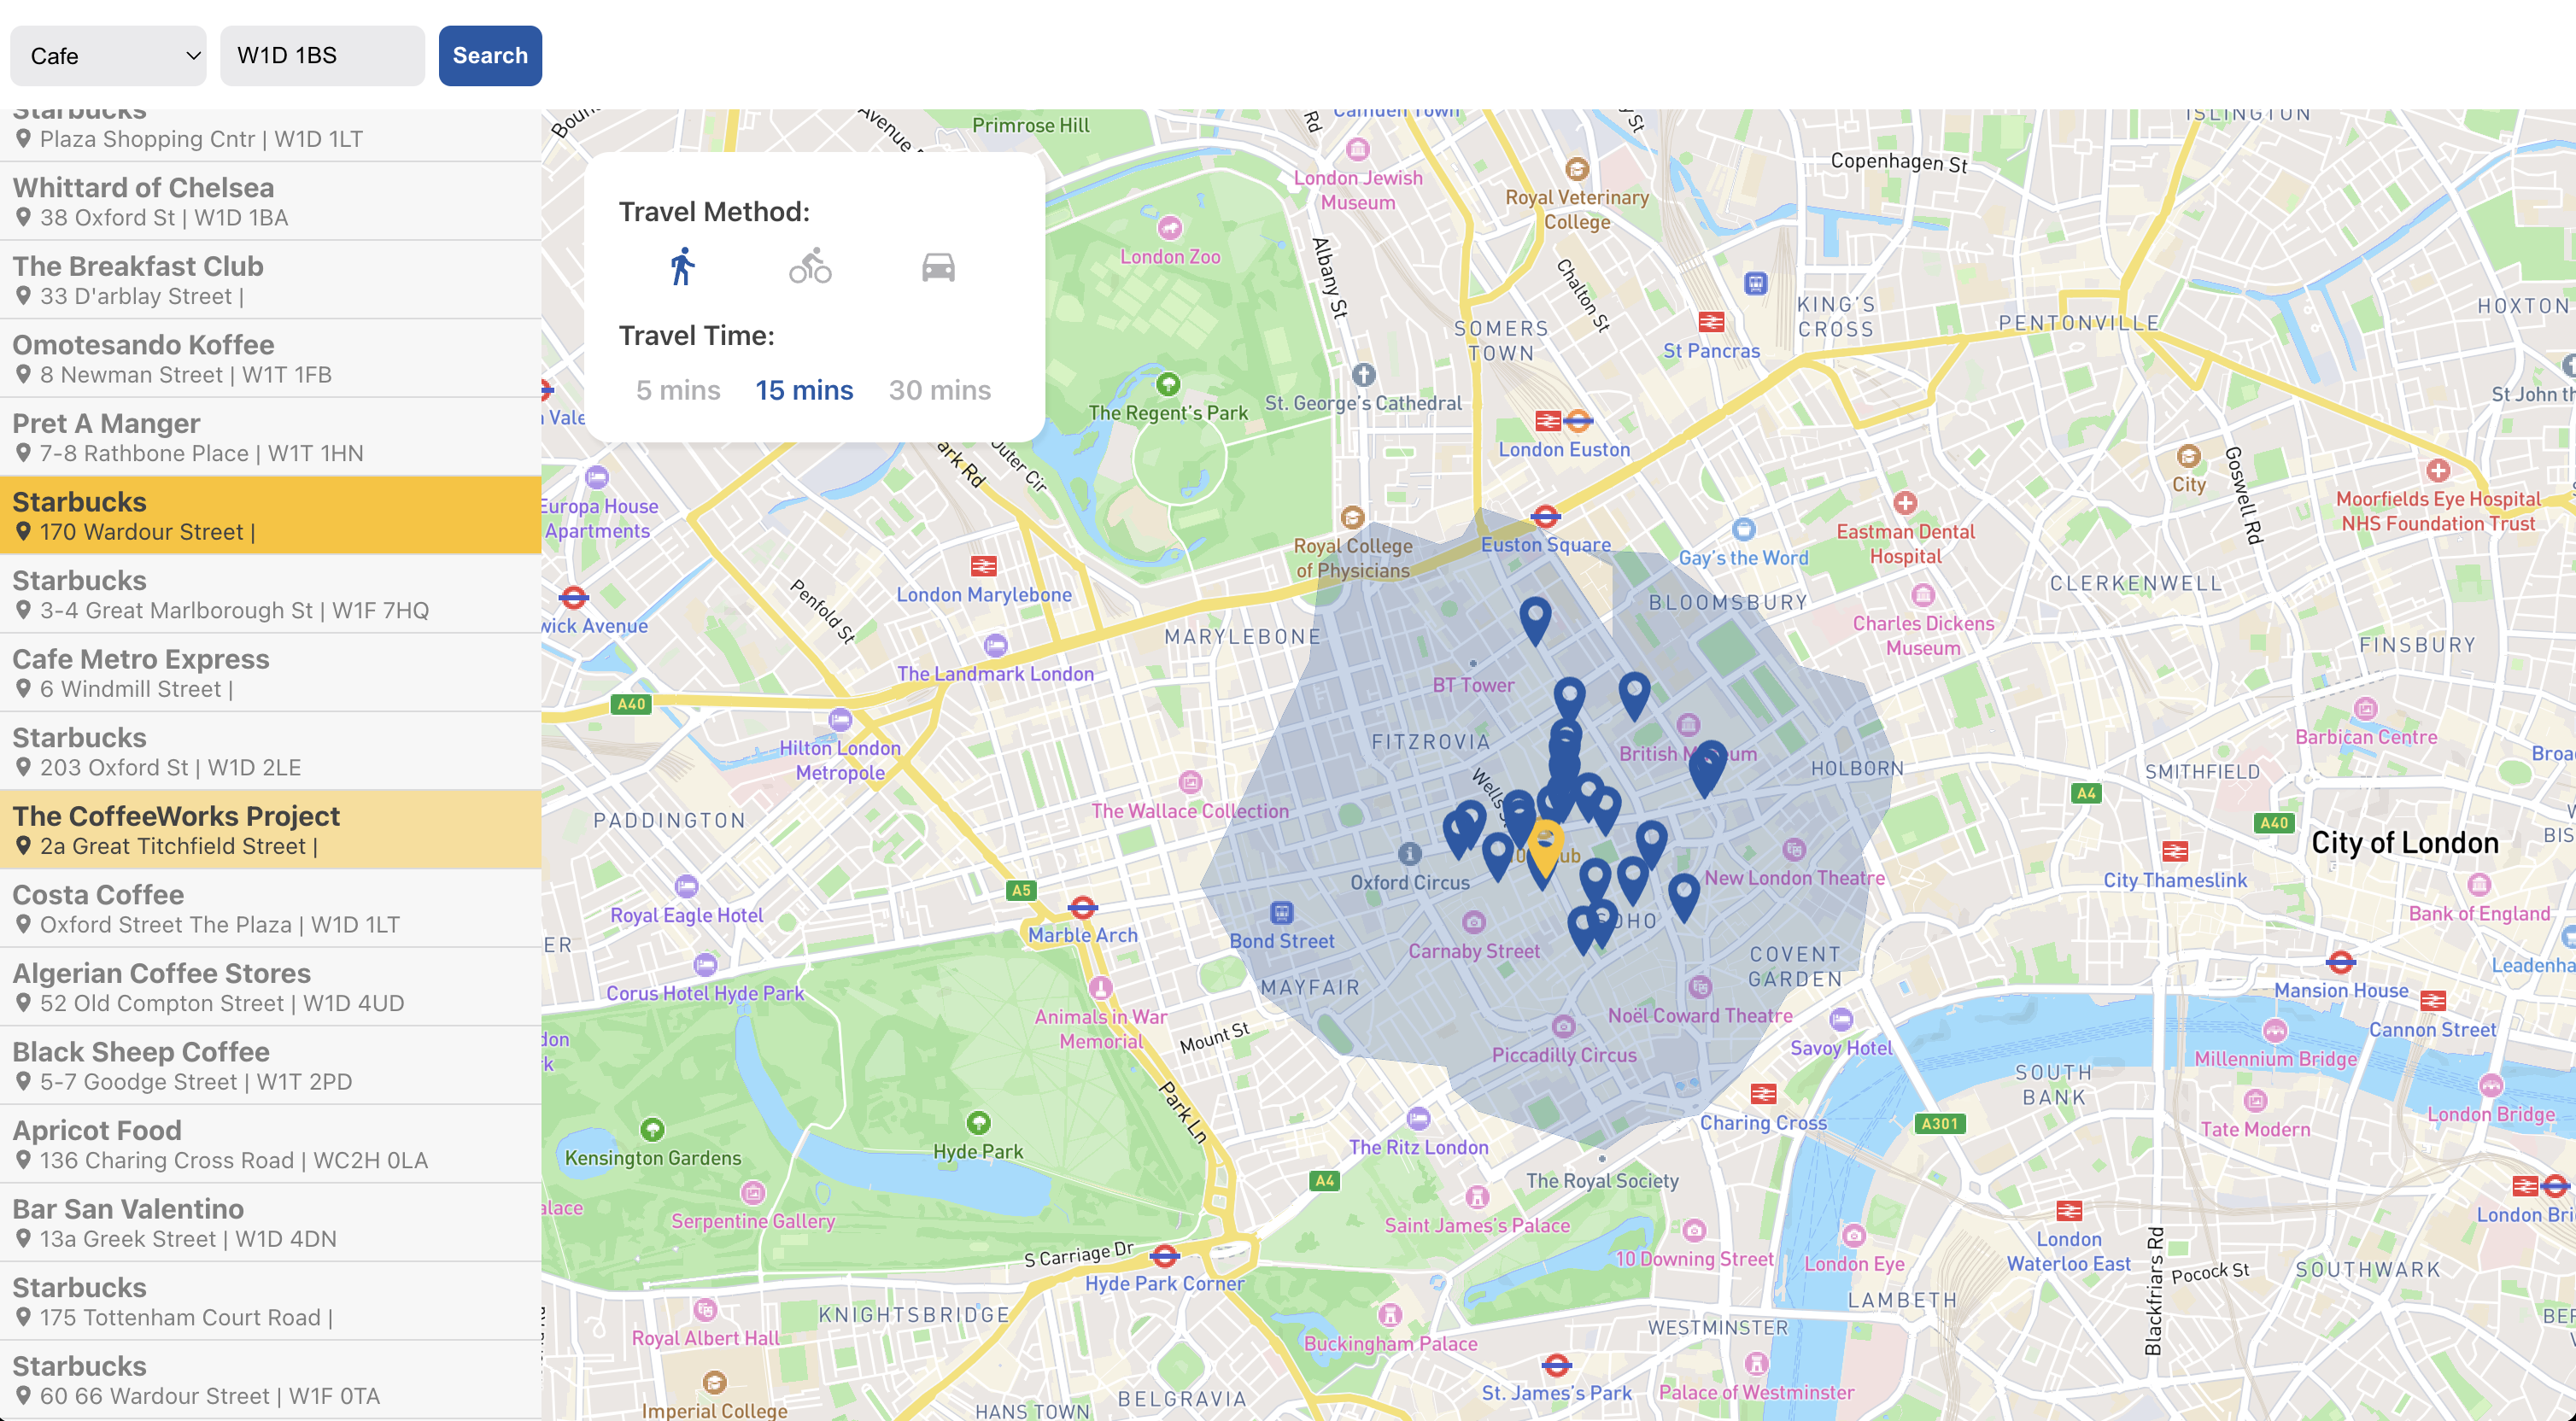Click the Search button
The width and height of the screenshot is (2576, 1421).
(490, 55)
